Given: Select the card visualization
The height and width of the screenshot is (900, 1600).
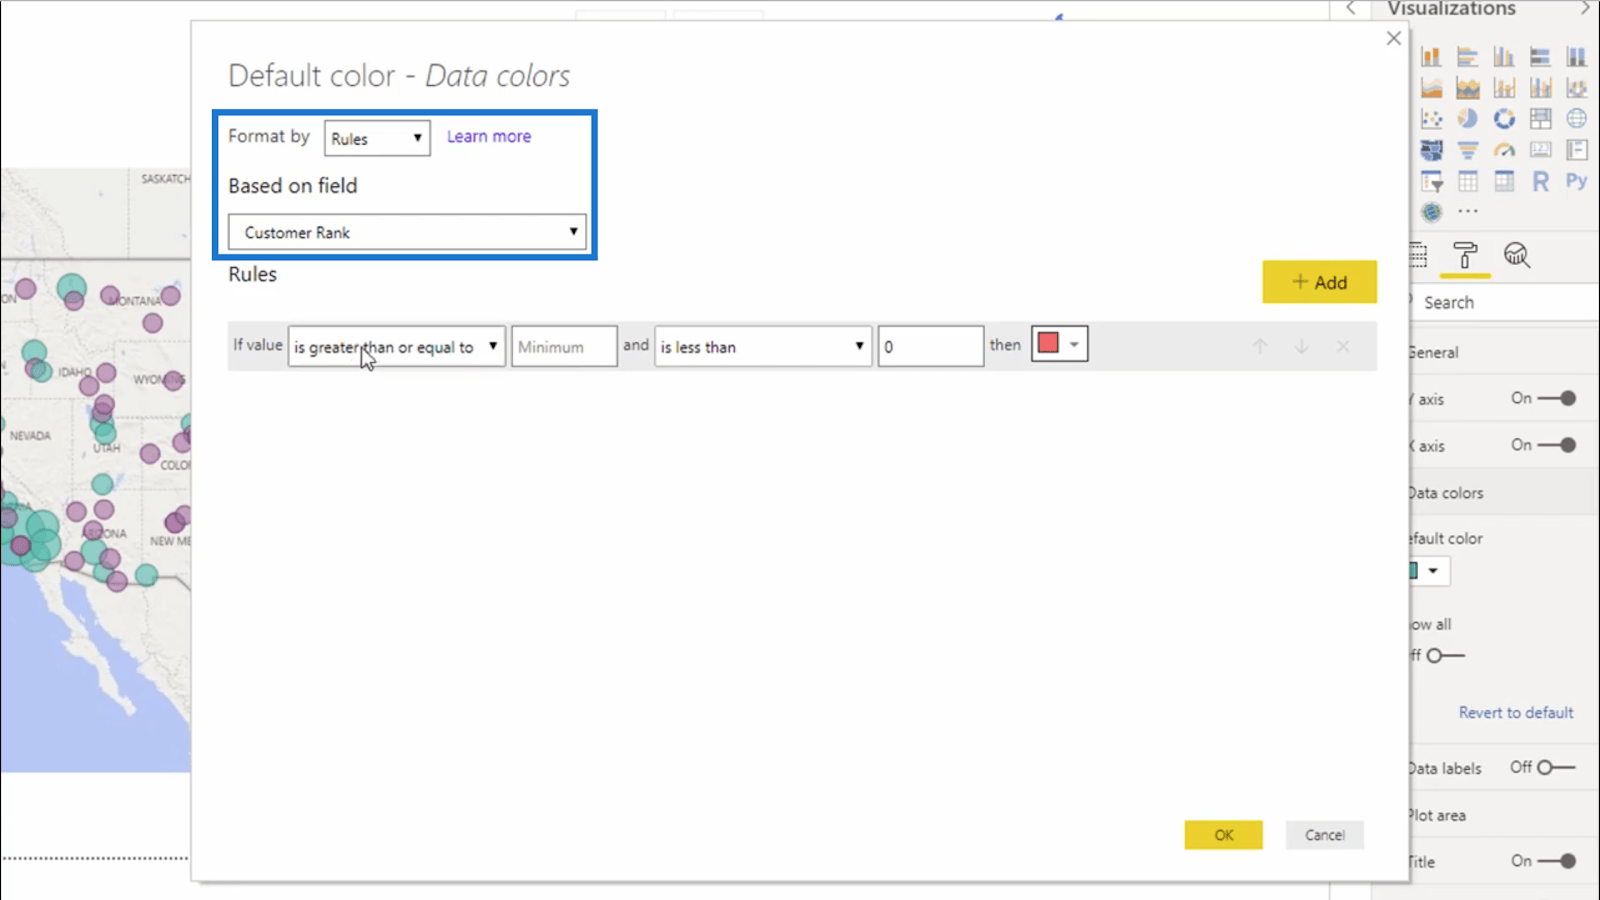Looking at the screenshot, I should pyautogui.click(x=1540, y=150).
